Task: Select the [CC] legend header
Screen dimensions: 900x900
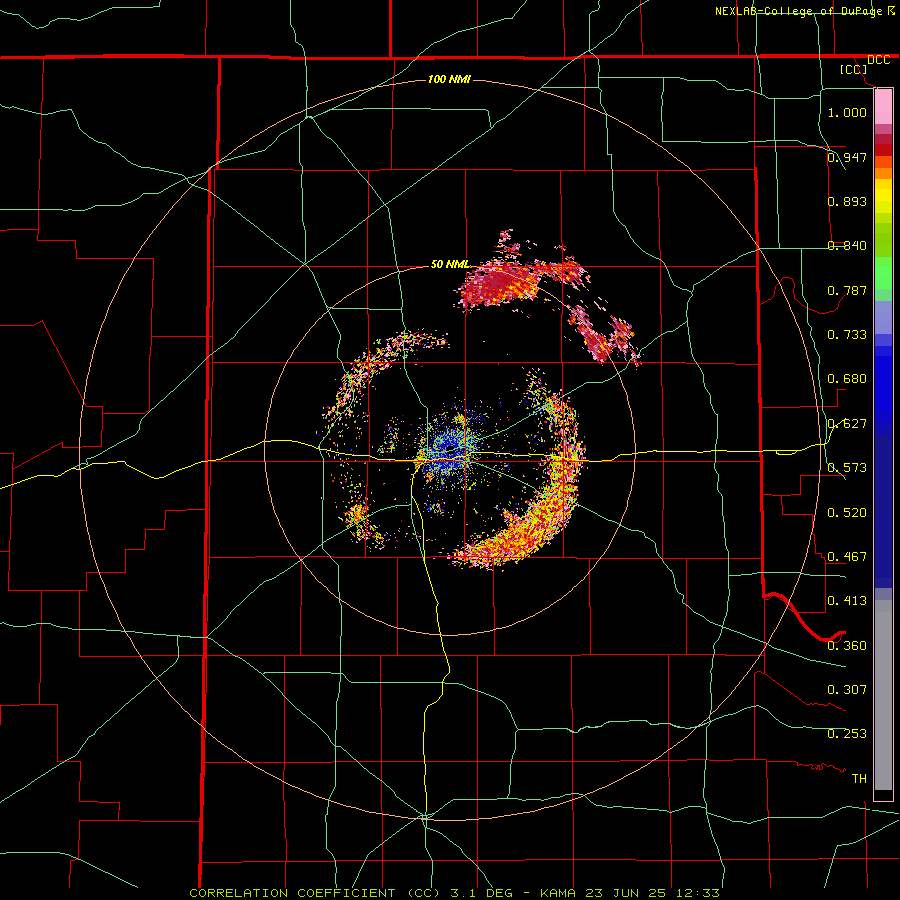Action: [x=854, y=69]
